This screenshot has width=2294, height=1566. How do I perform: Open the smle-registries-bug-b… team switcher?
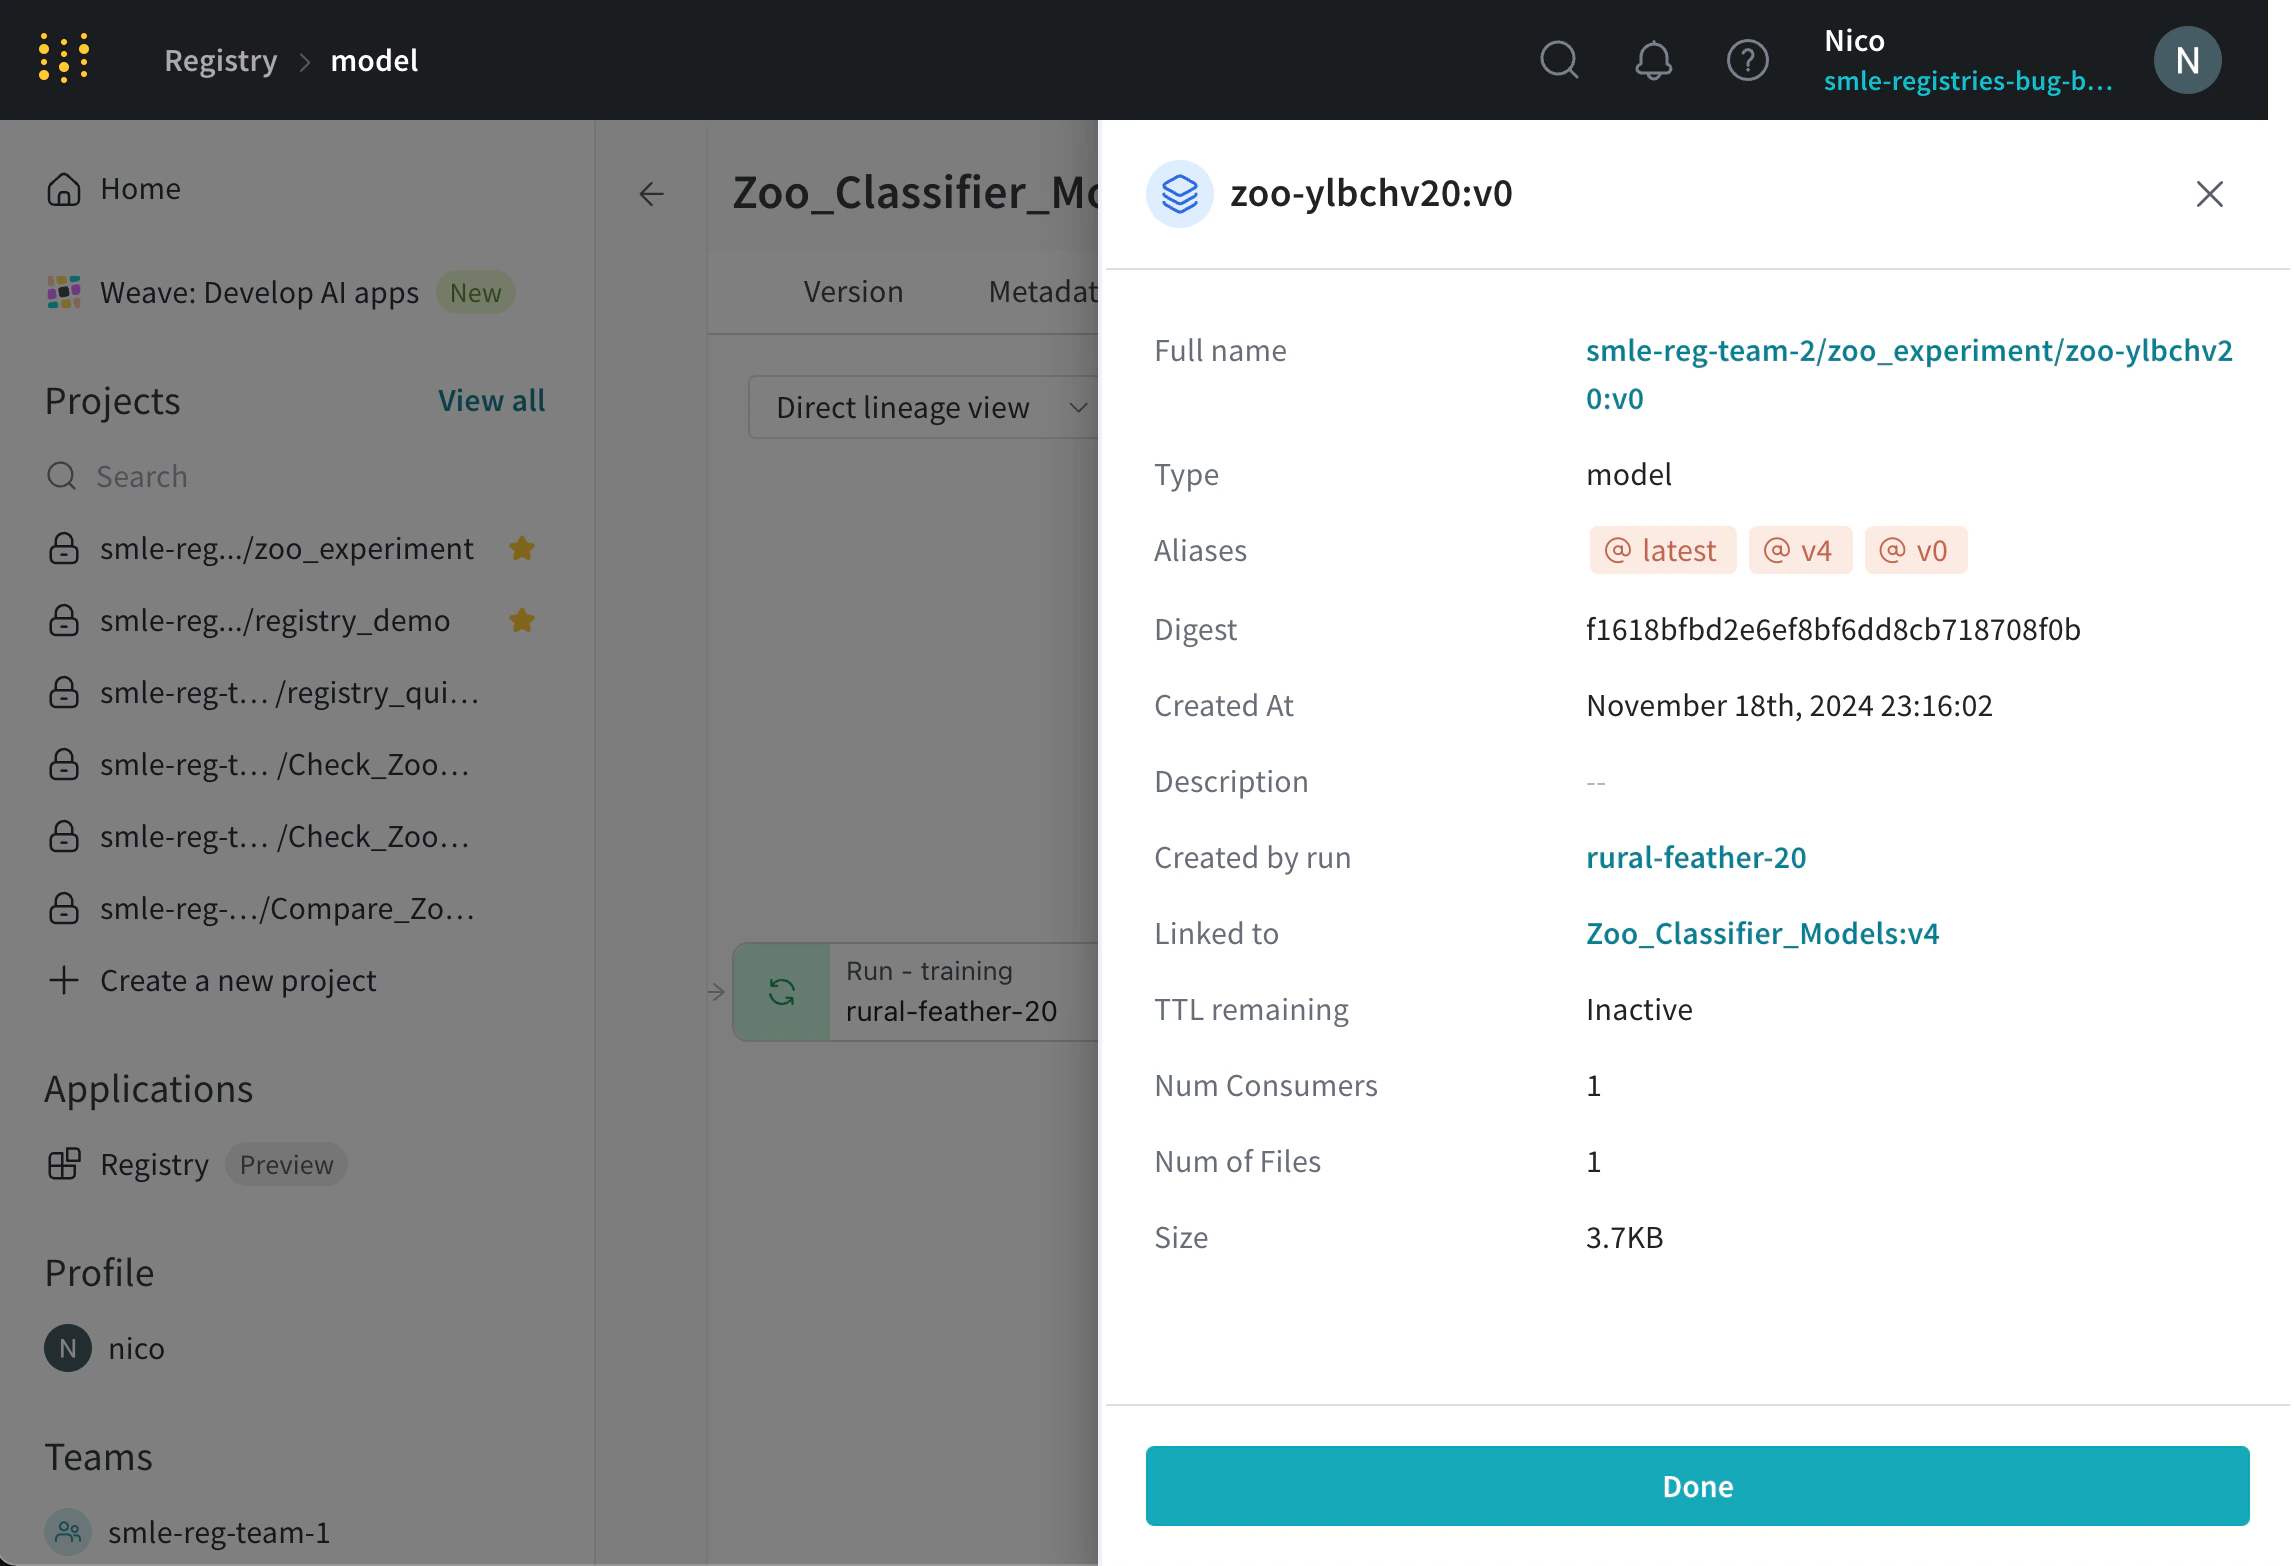tap(1967, 81)
